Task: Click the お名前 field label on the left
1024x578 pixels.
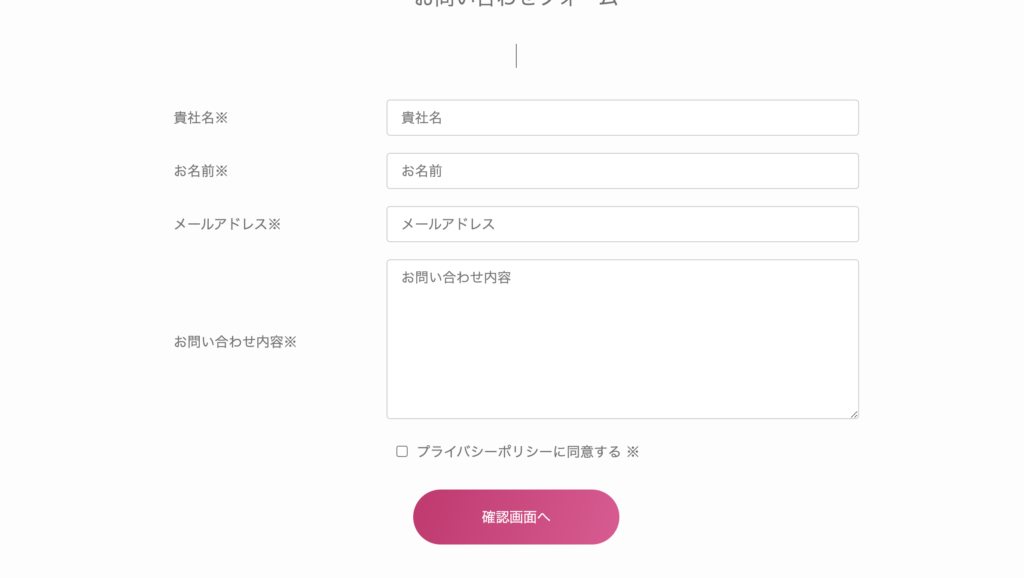Action: [194, 171]
